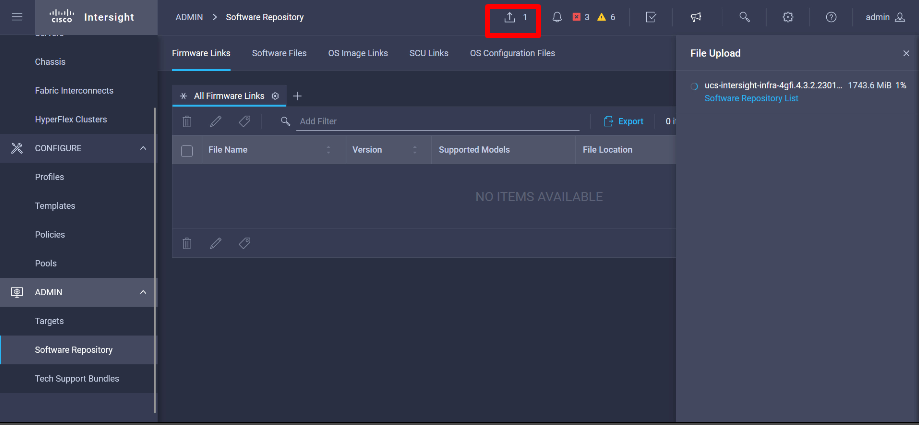Open the requests checklist icon
This screenshot has height=425, width=919.
651,17
